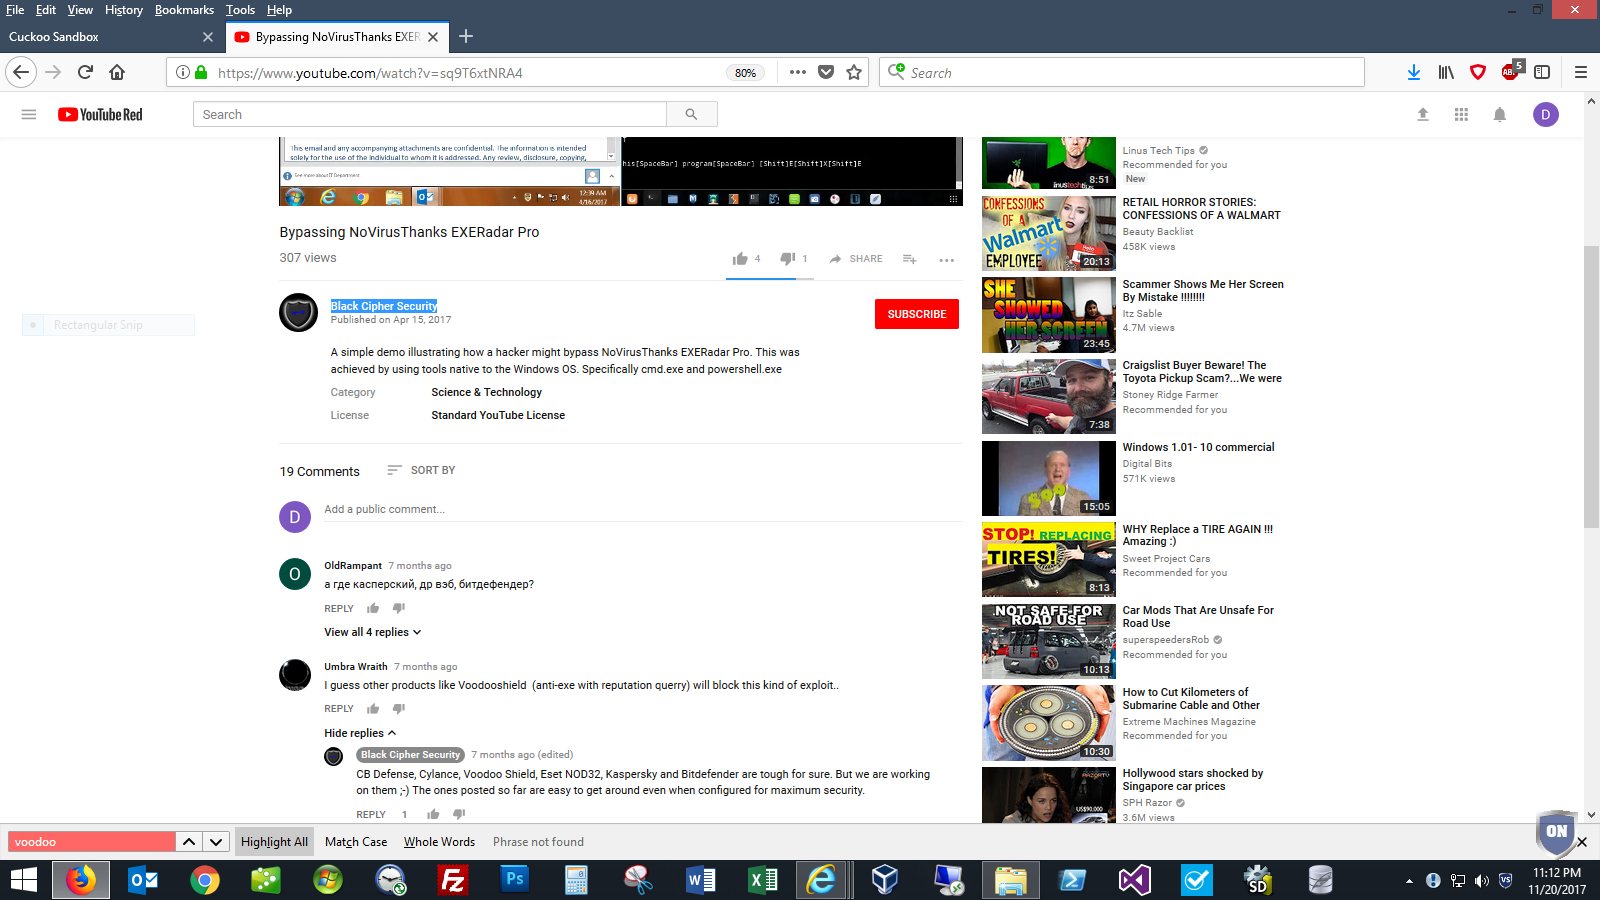Dislike OldRampant's comment

coord(399,608)
